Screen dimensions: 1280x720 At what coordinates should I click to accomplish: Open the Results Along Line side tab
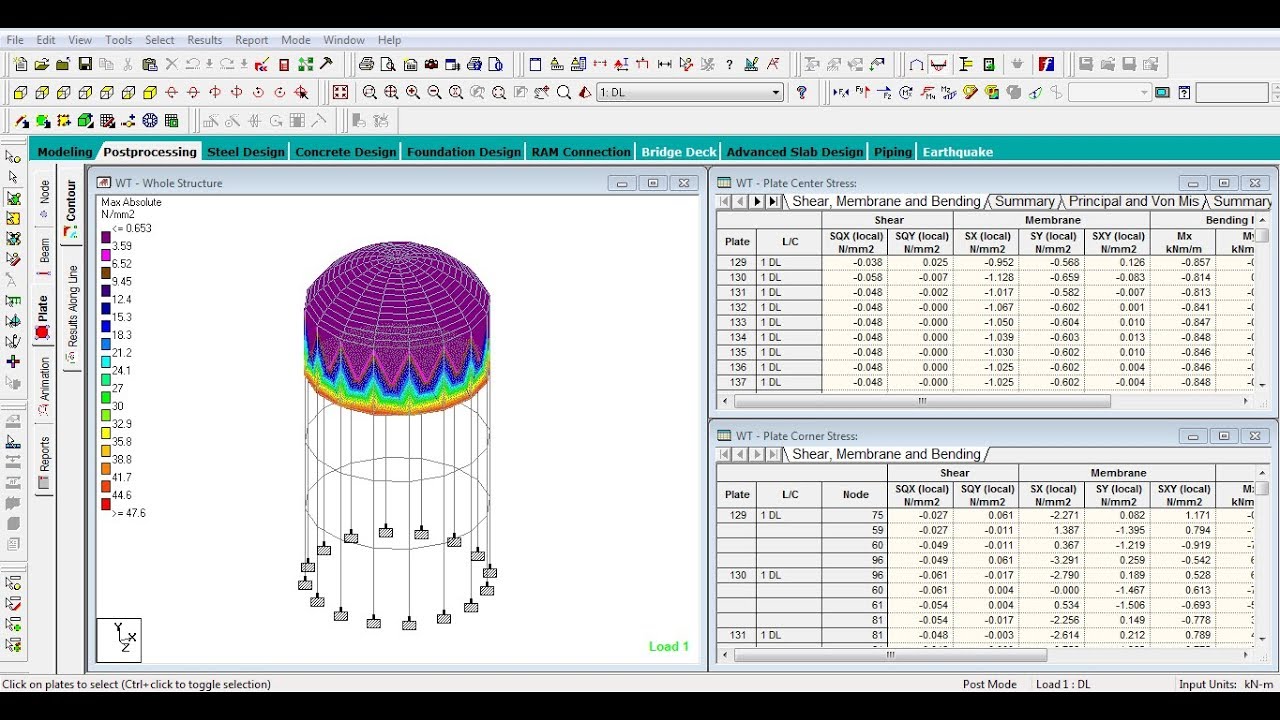click(72, 315)
